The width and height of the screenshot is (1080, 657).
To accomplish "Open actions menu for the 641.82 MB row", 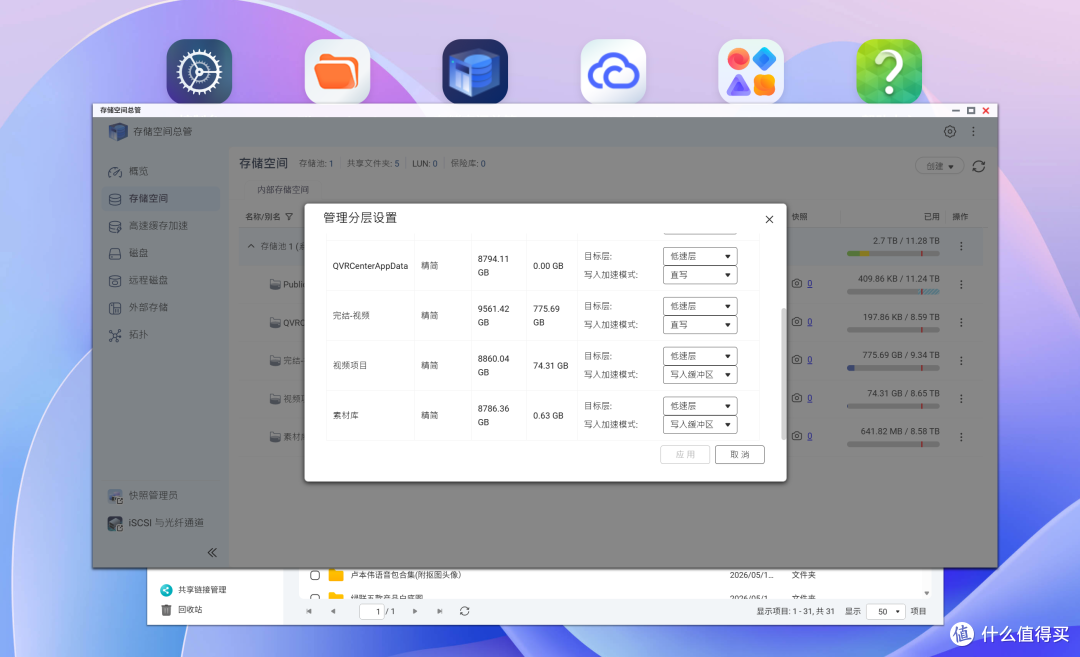I will coord(962,437).
